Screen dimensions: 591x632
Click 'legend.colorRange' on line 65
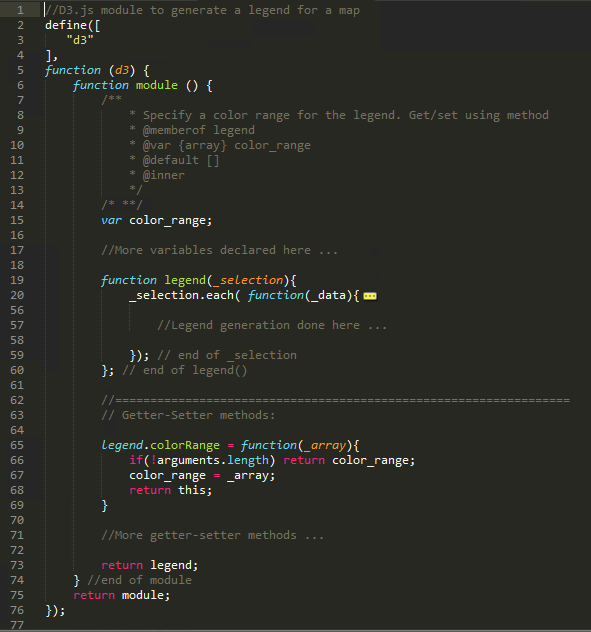click(160, 445)
